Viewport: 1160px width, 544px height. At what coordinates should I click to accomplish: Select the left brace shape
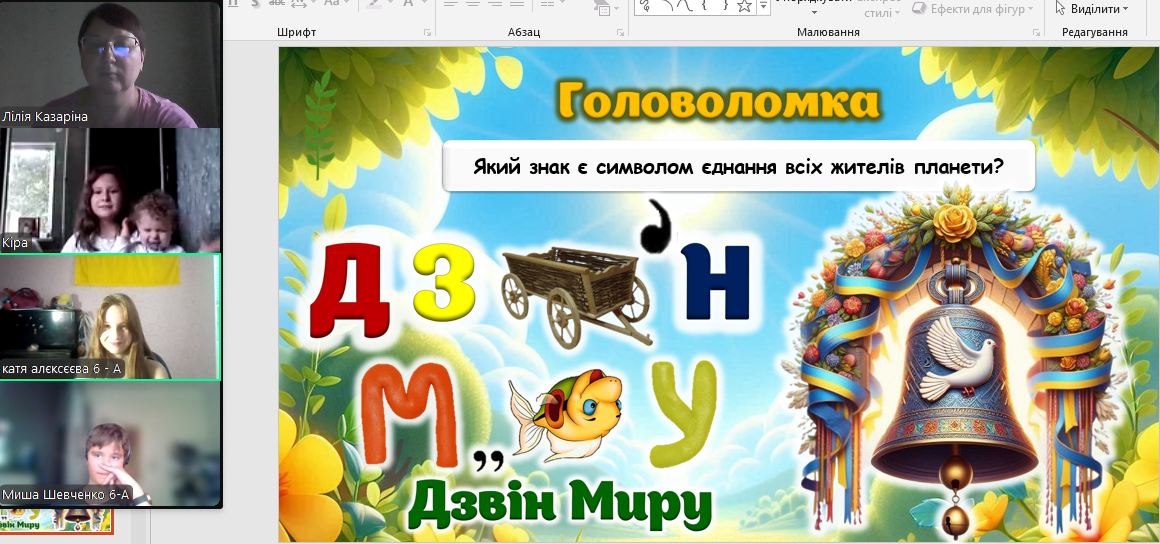pos(706,6)
